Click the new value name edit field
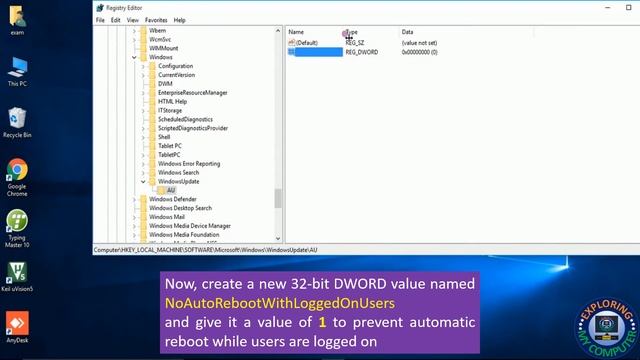The image size is (640, 360). coord(319,52)
